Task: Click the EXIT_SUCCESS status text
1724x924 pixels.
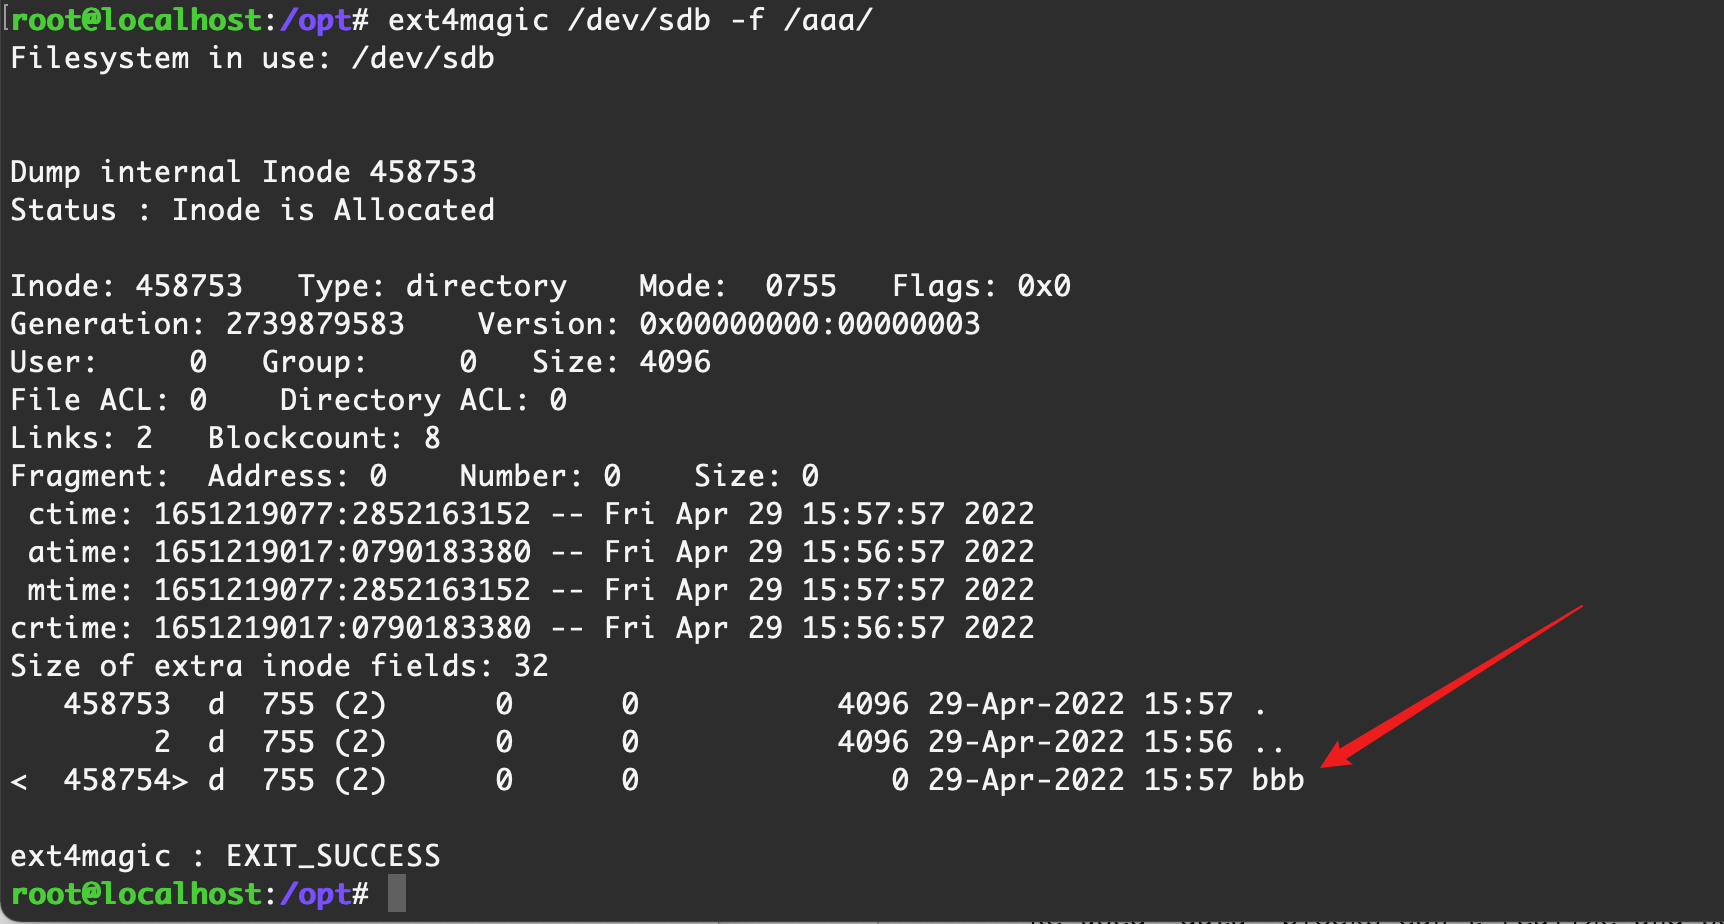Action: (333, 856)
